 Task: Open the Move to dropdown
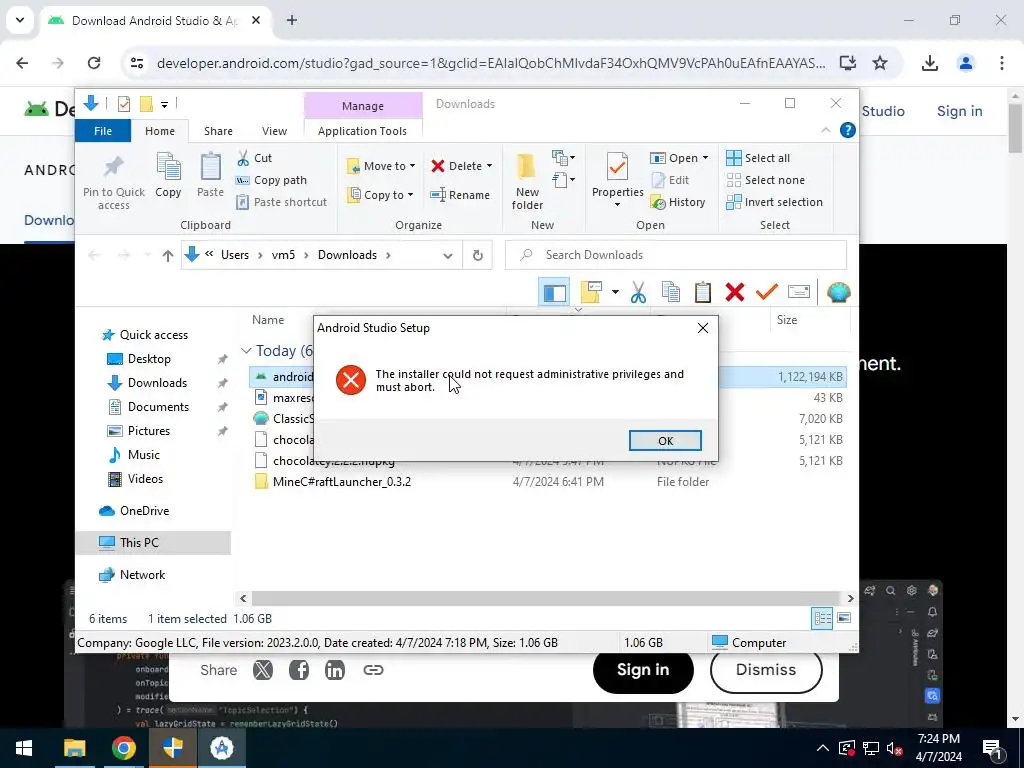(381, 166)
